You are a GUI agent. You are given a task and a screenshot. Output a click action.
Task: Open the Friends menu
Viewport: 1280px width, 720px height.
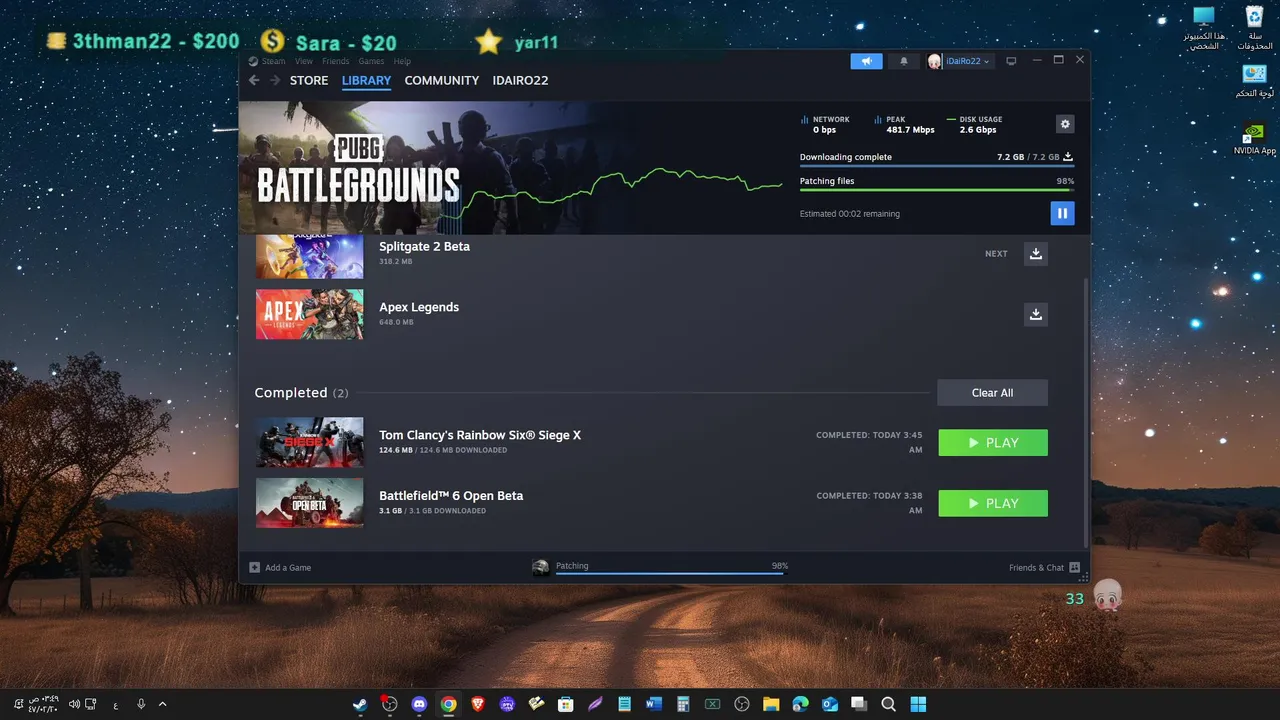[x=336, y=61]
